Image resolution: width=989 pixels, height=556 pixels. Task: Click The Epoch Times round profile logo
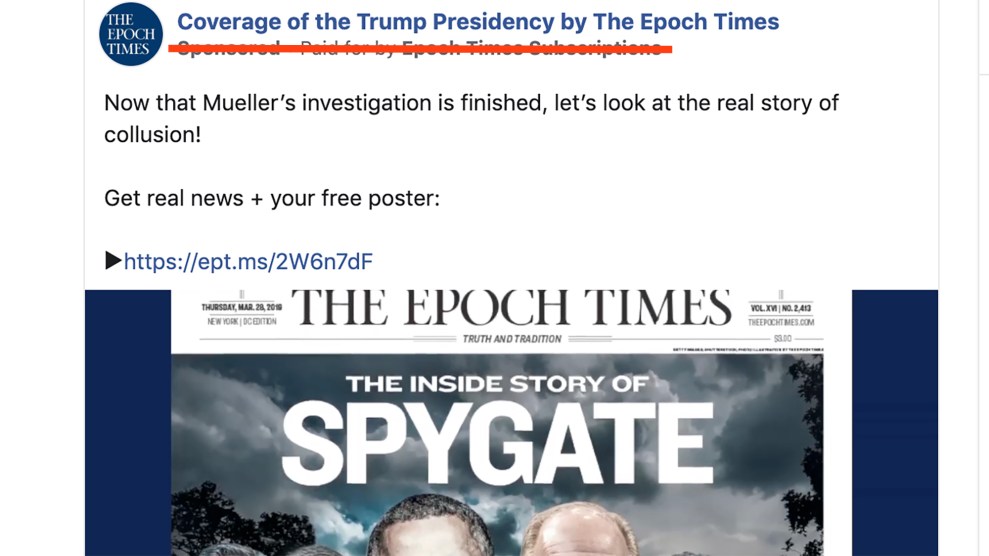coord(131,35)
